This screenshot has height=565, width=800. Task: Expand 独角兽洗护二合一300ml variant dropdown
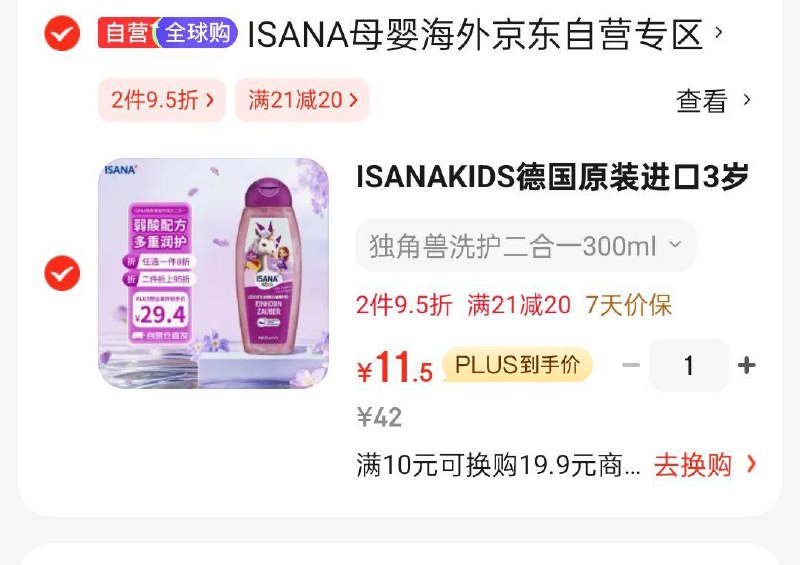526,245
